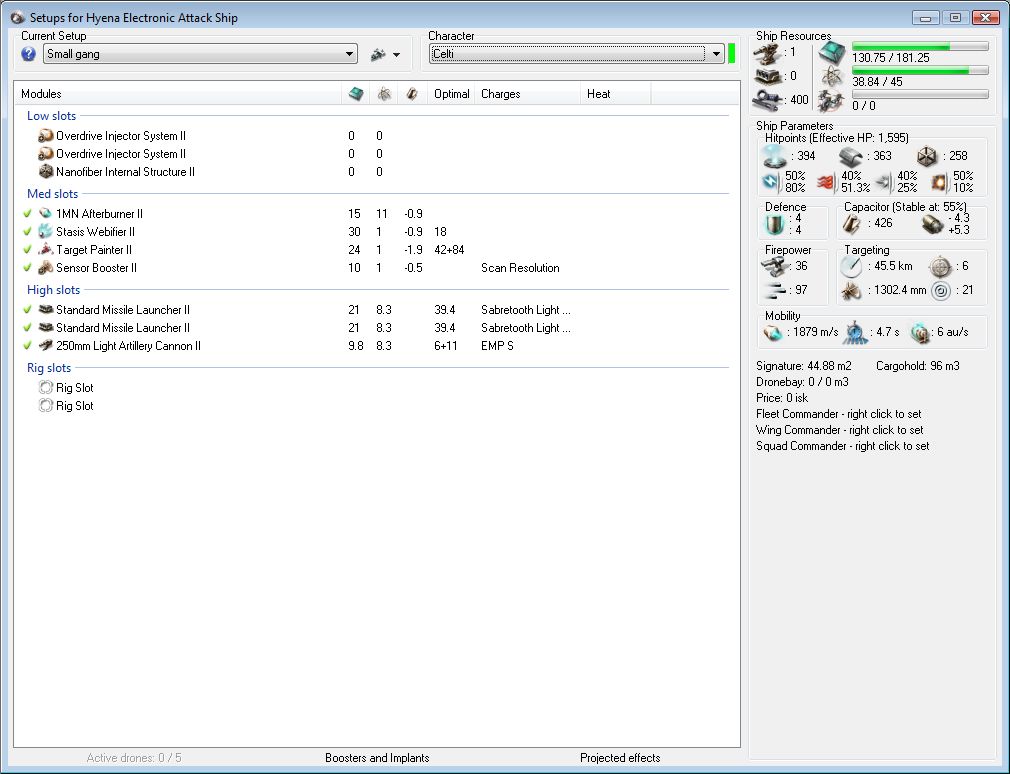1010x774 pixels.
Task: Collapse the Med slots section header
Action: (53, 194)
